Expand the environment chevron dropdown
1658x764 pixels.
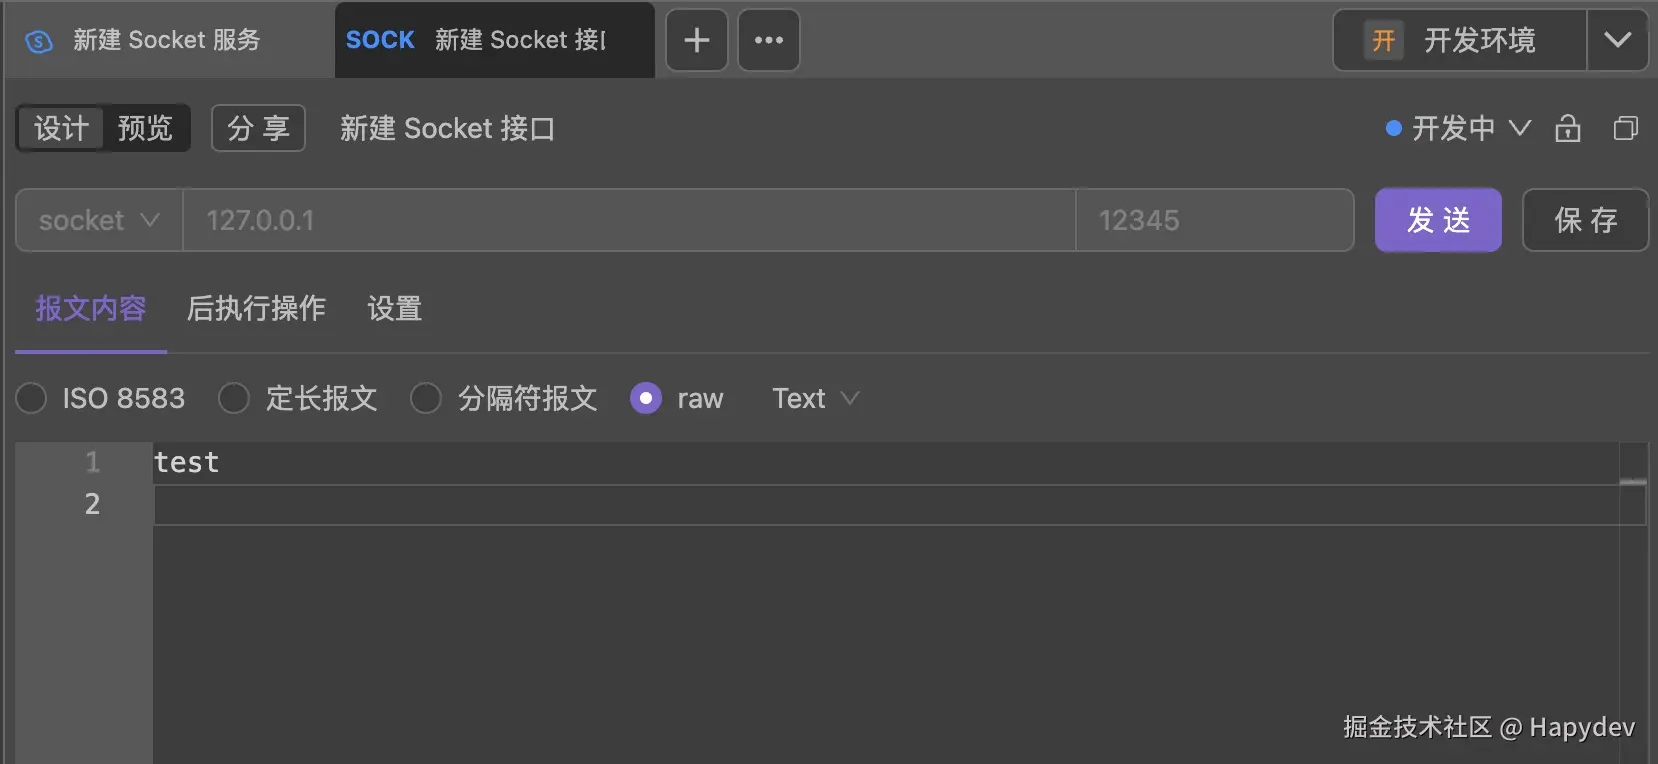click(x=1617, y=40)
